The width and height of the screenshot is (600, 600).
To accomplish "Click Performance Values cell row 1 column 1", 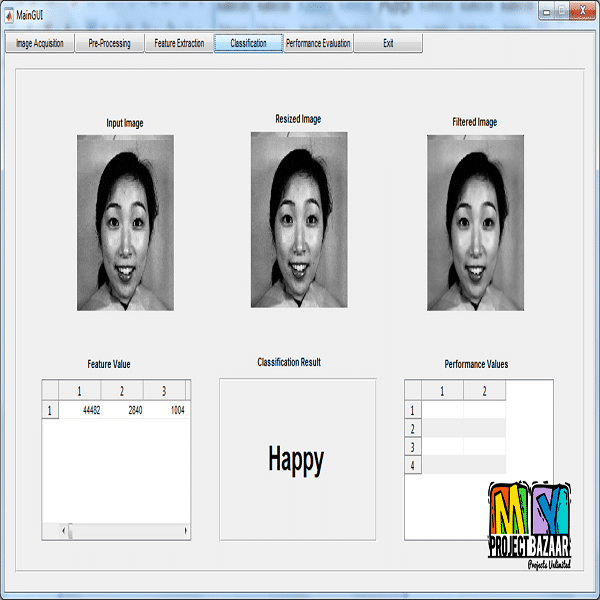I will (x=443, y=410).
